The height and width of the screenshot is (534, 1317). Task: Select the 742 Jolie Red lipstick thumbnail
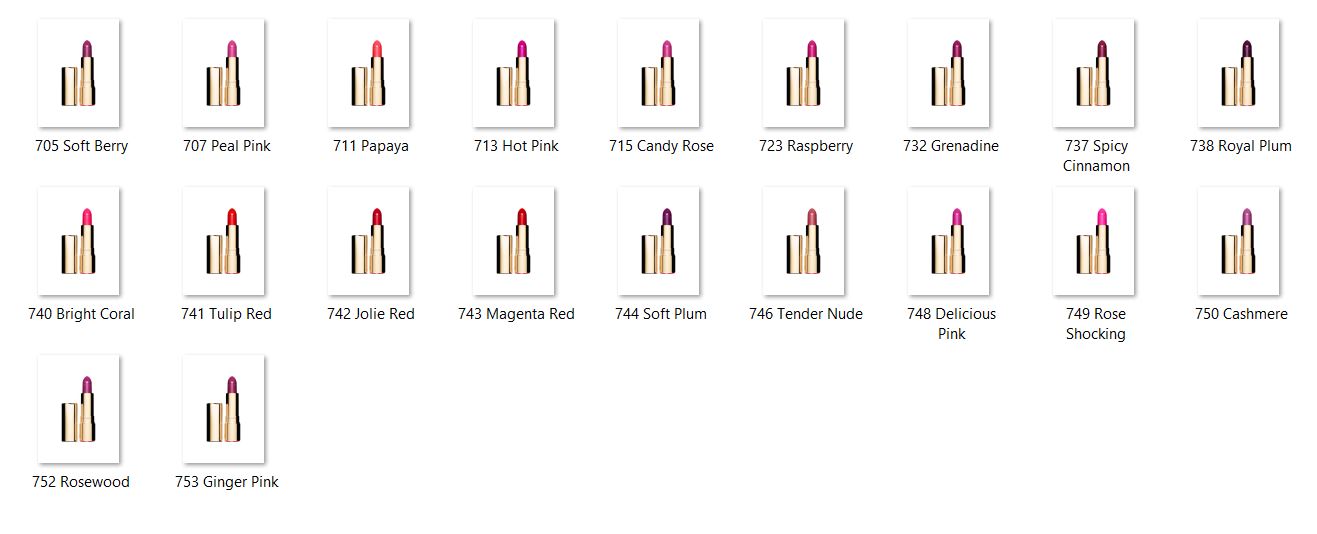click(369, 241)
